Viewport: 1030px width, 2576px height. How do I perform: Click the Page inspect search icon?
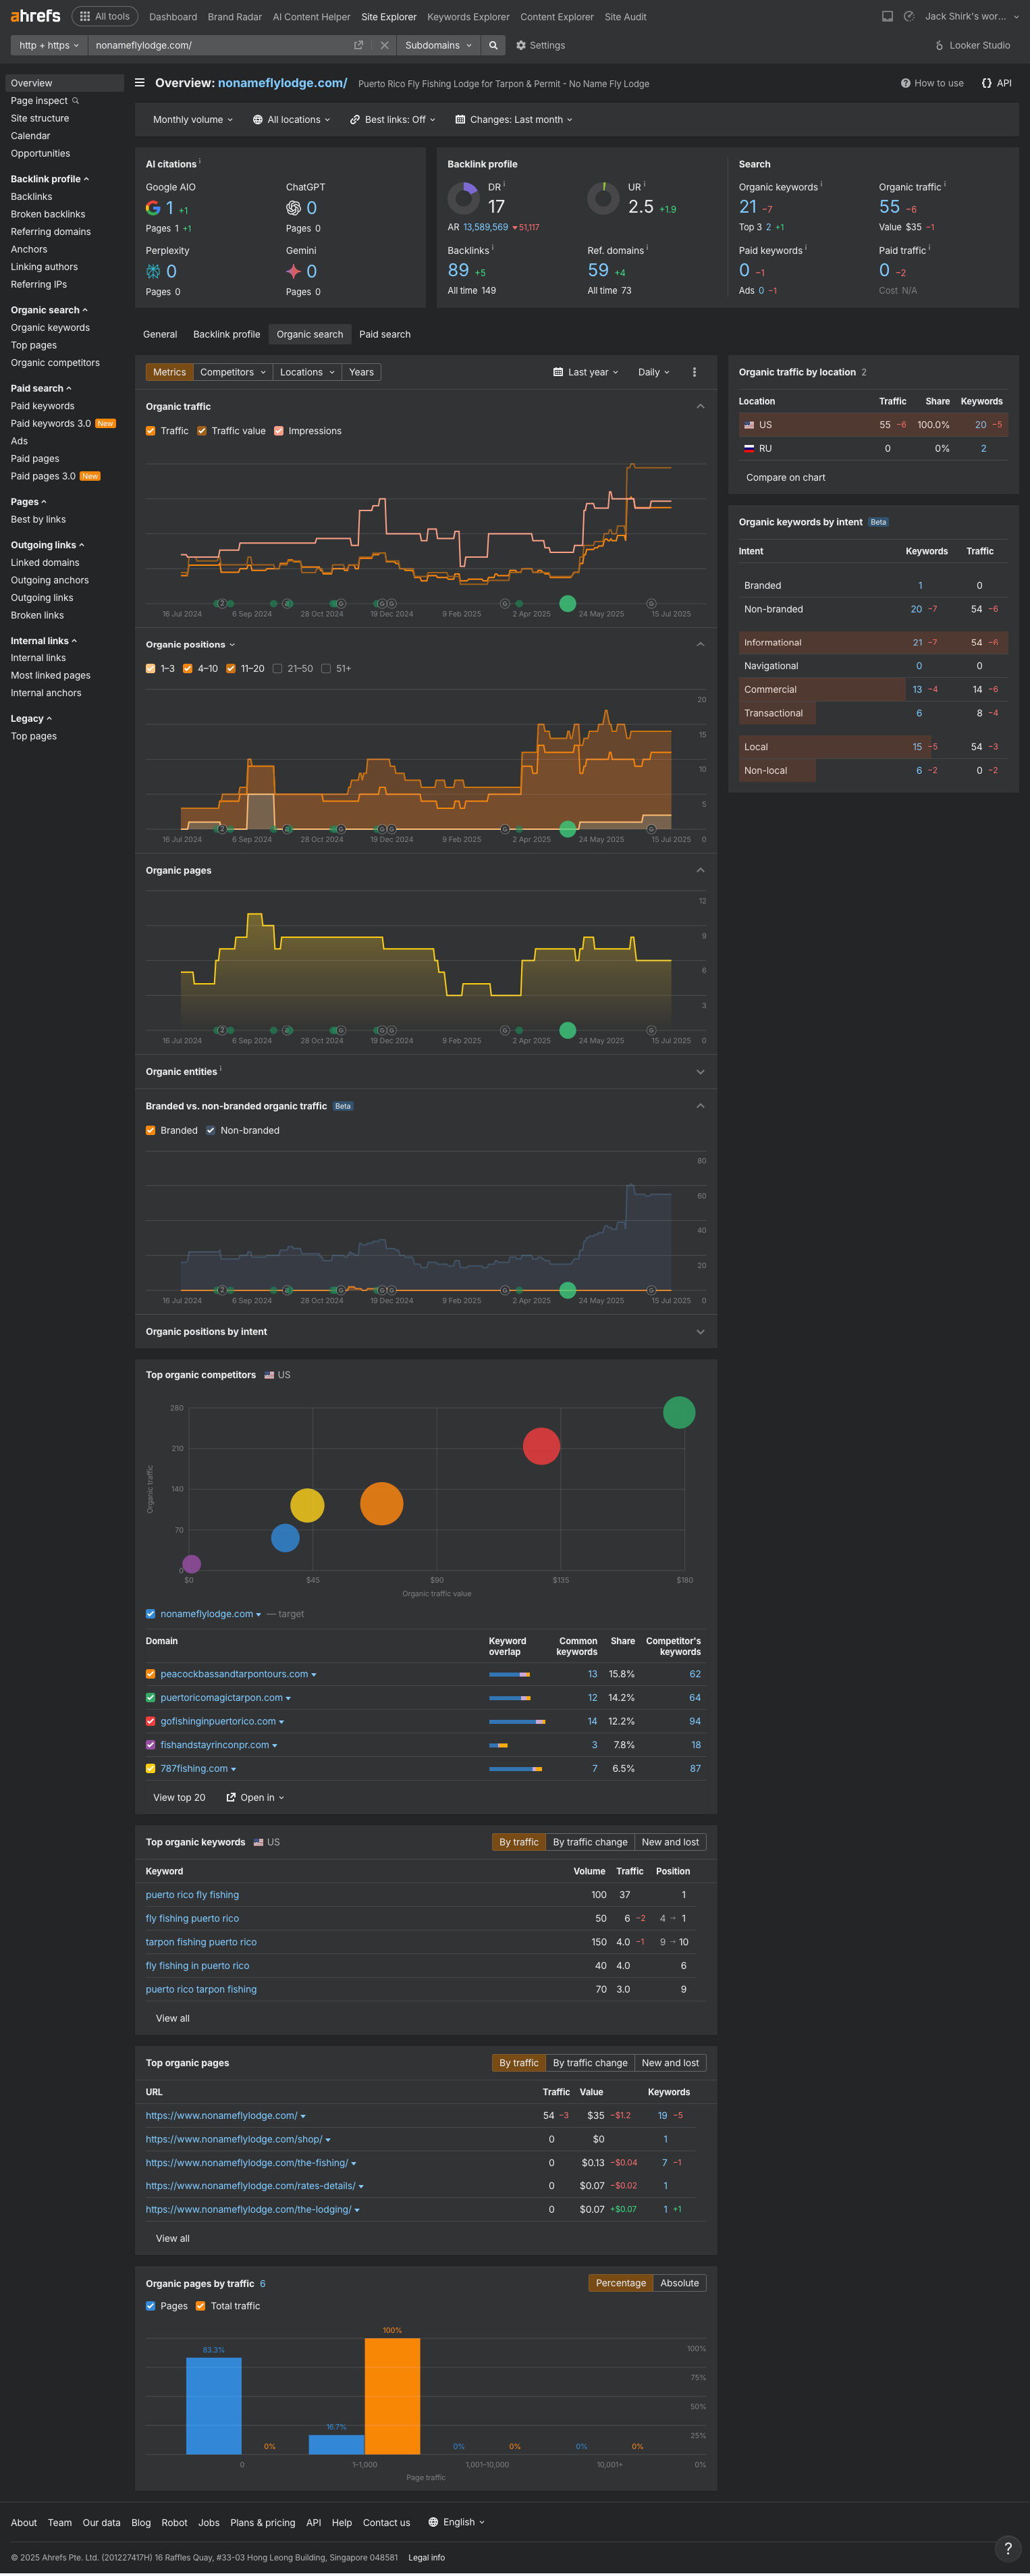(x=75, y=101)
